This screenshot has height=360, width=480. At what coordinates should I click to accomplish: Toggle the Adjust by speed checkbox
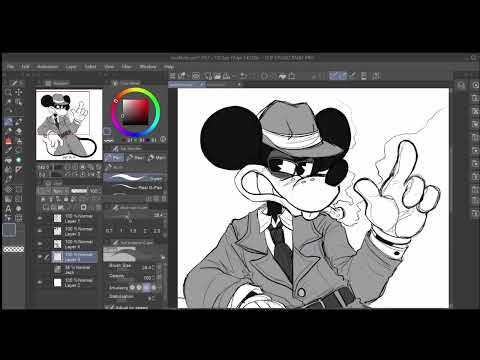click(112, 307)
